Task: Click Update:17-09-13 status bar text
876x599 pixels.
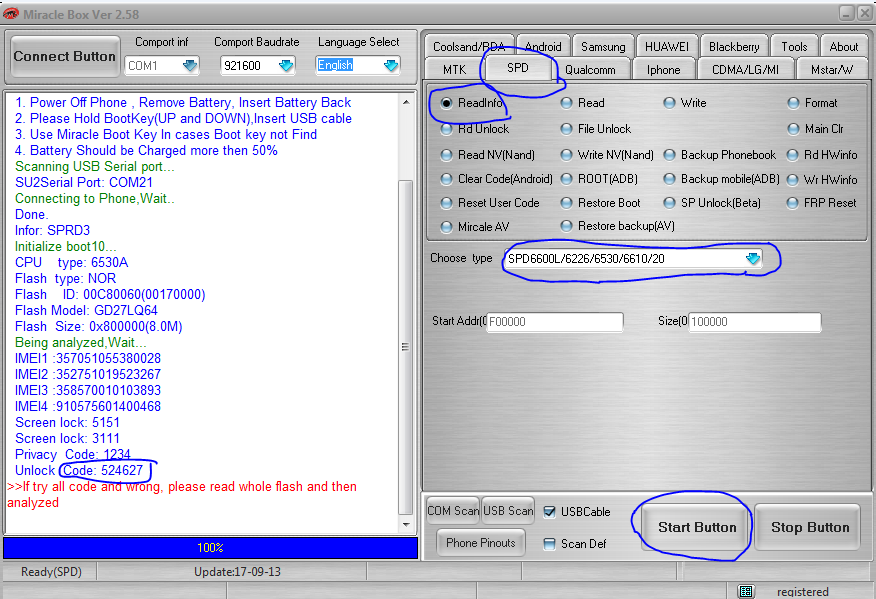Action: coord(237,572)
